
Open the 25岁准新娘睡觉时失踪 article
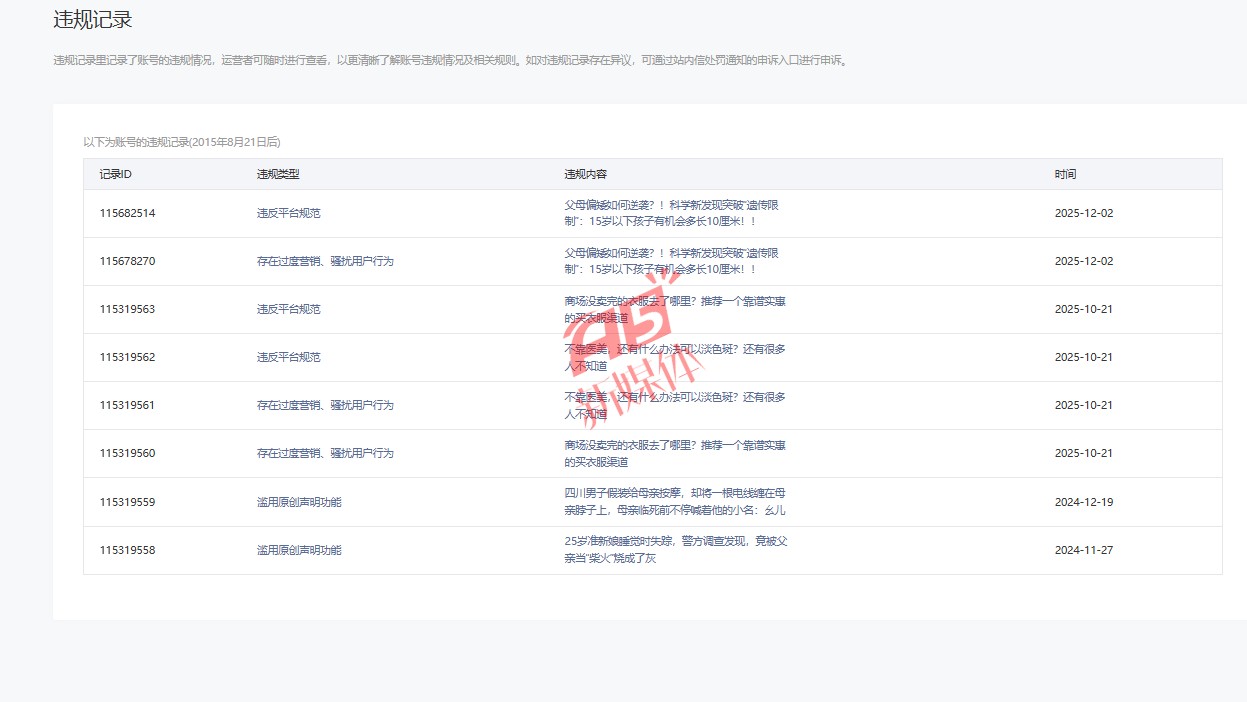(675, 549)
